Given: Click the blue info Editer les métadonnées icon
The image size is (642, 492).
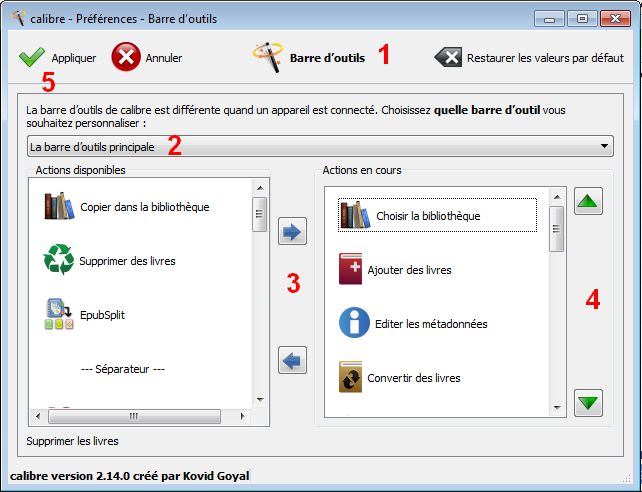Looking at the screenshot, I should pos(354,323).
